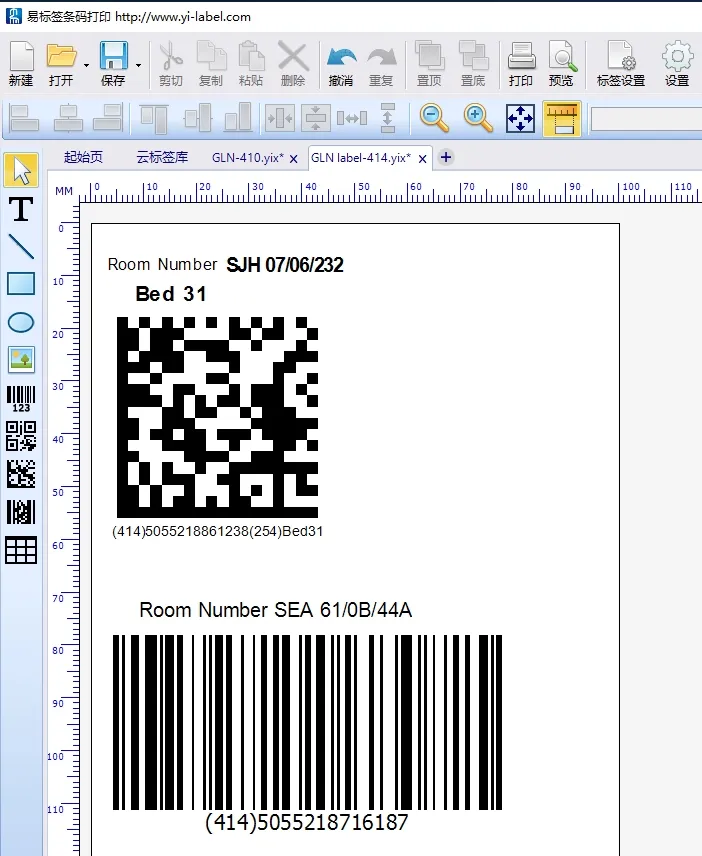Select the table grid tool

tap(21, 550)
